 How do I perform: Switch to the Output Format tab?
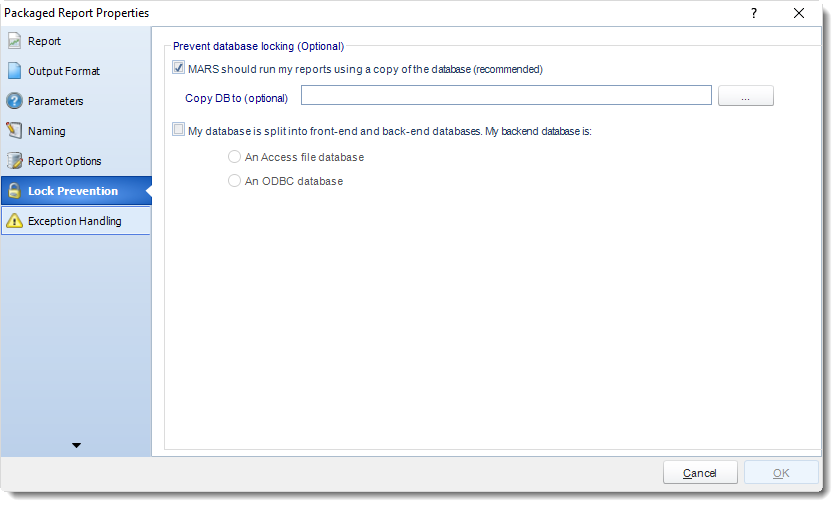coord(64,71)
